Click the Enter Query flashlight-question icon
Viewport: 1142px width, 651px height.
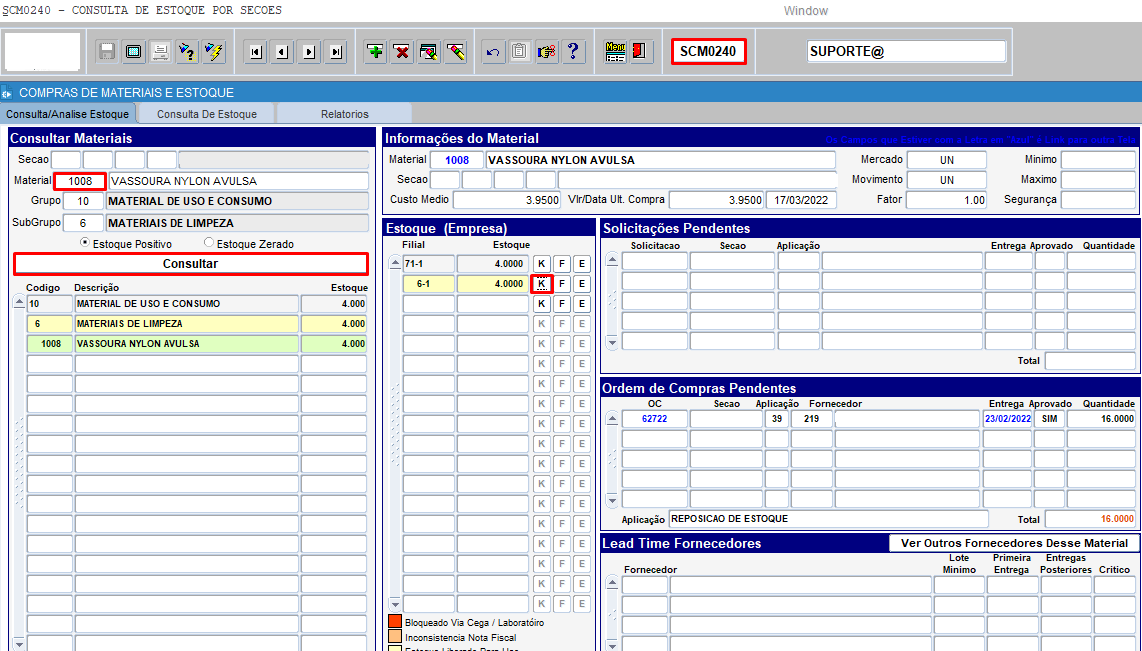187,52
